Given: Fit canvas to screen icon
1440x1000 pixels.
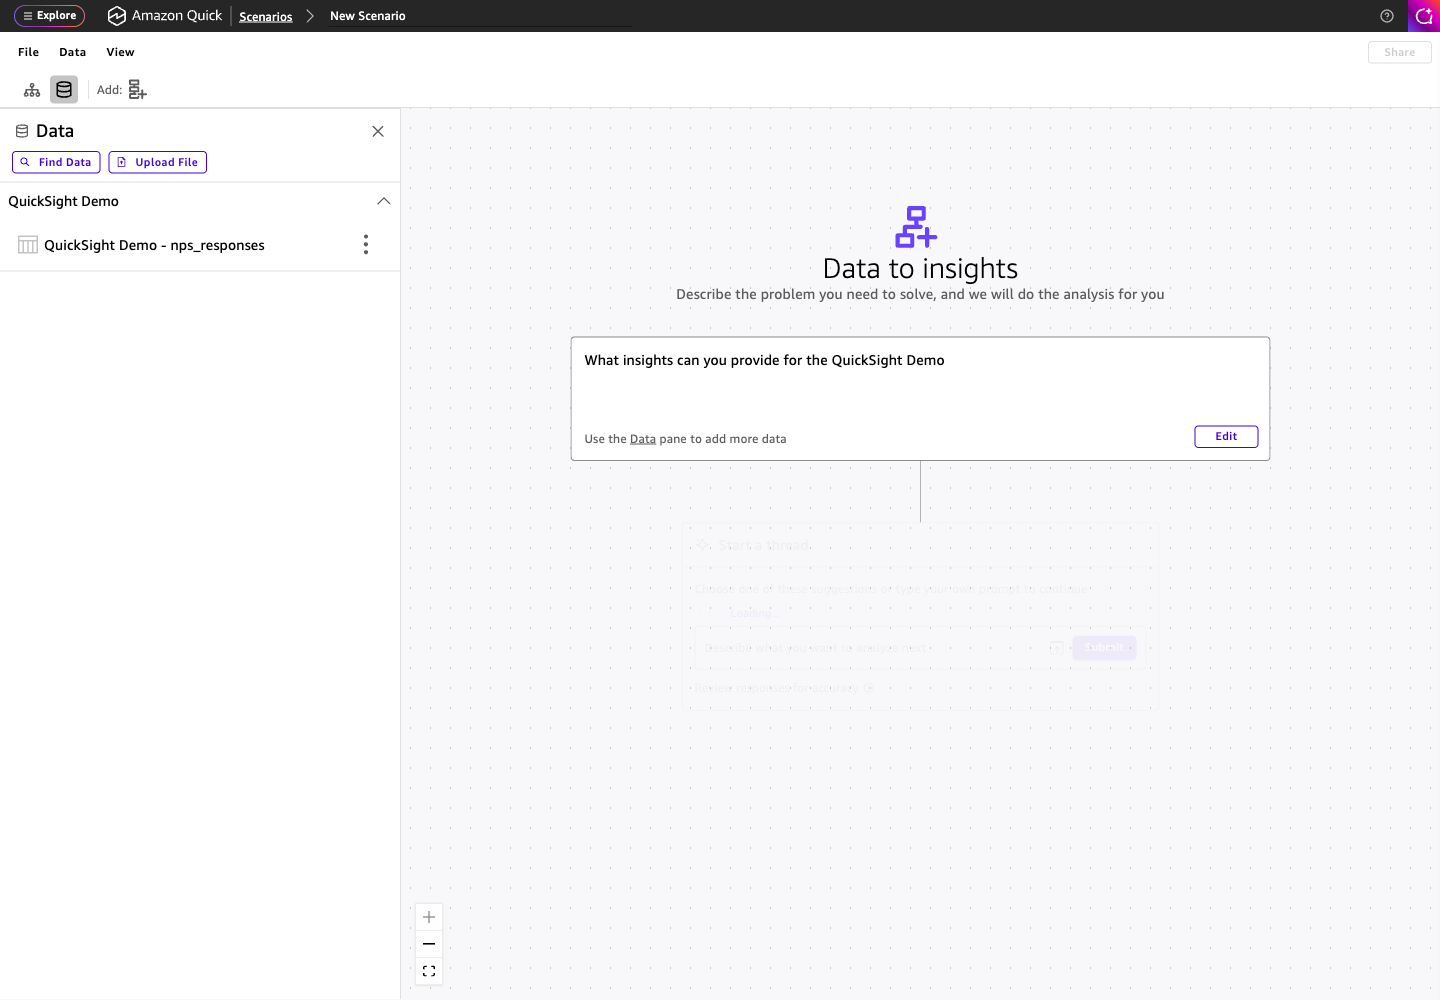Looking at the screenshot, I should [x=429, y=971].
